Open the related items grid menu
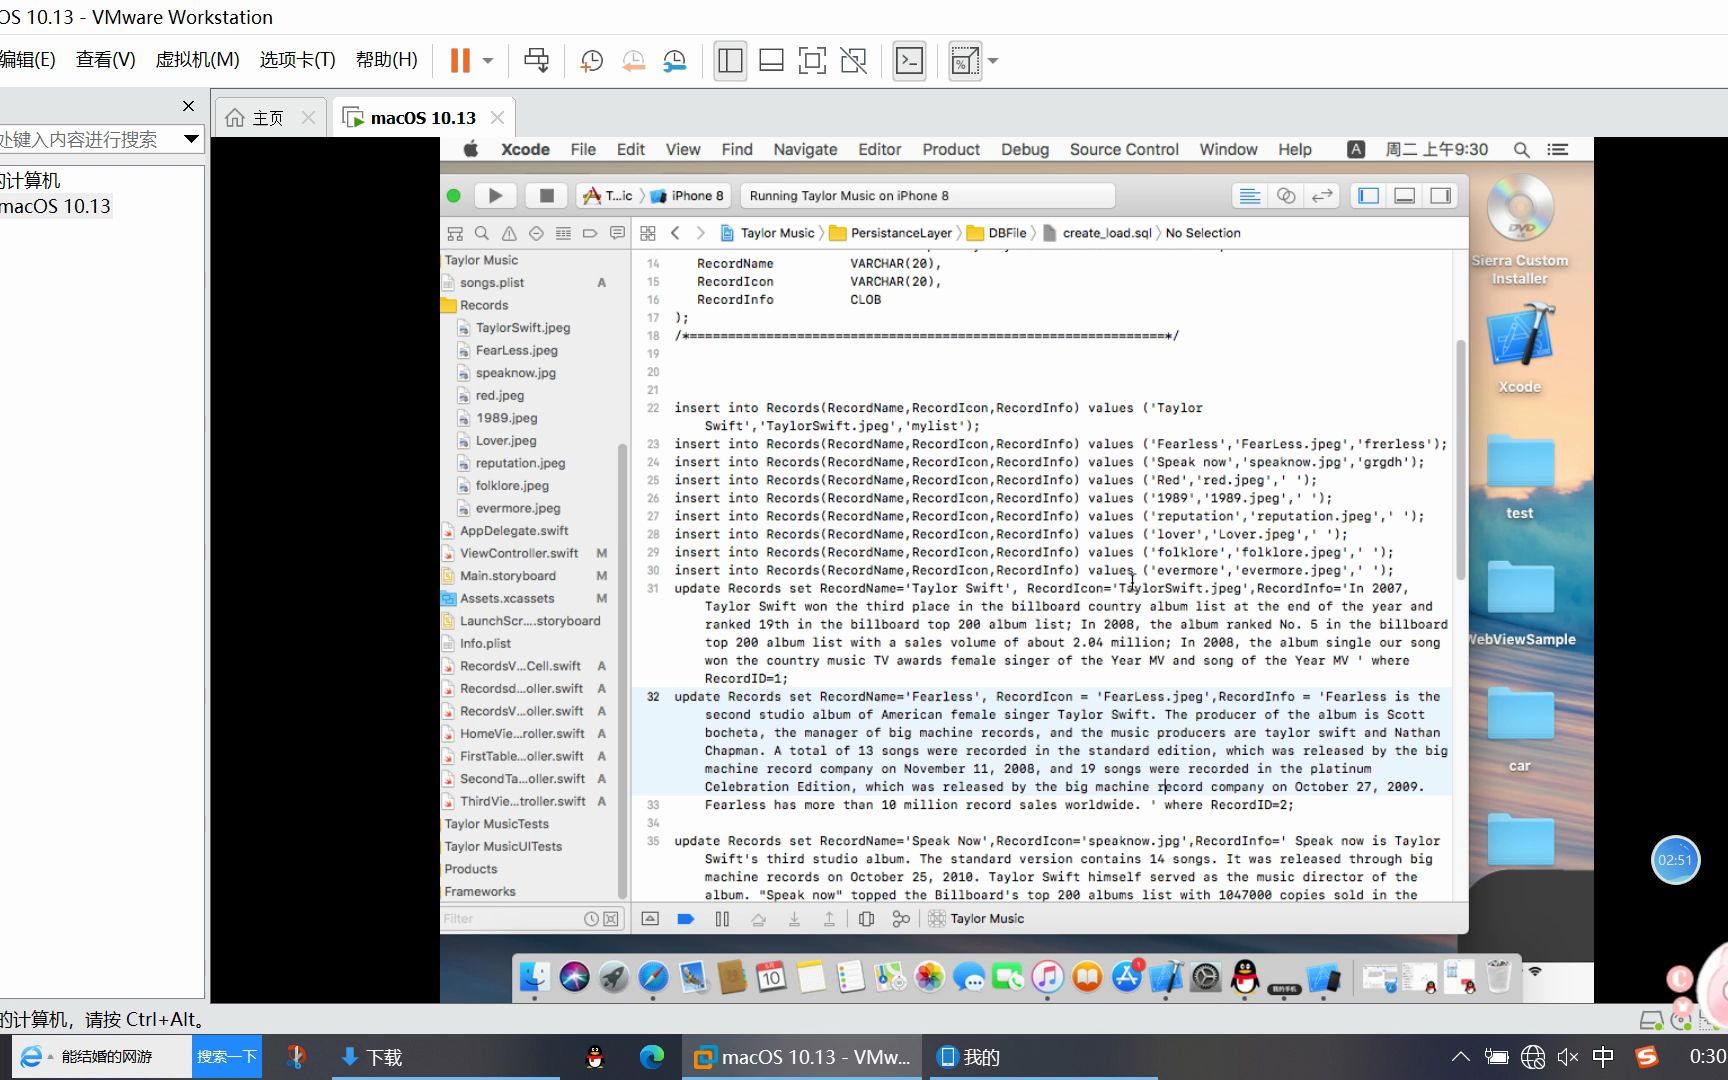 pyautogui.click(x=648, y=233)
